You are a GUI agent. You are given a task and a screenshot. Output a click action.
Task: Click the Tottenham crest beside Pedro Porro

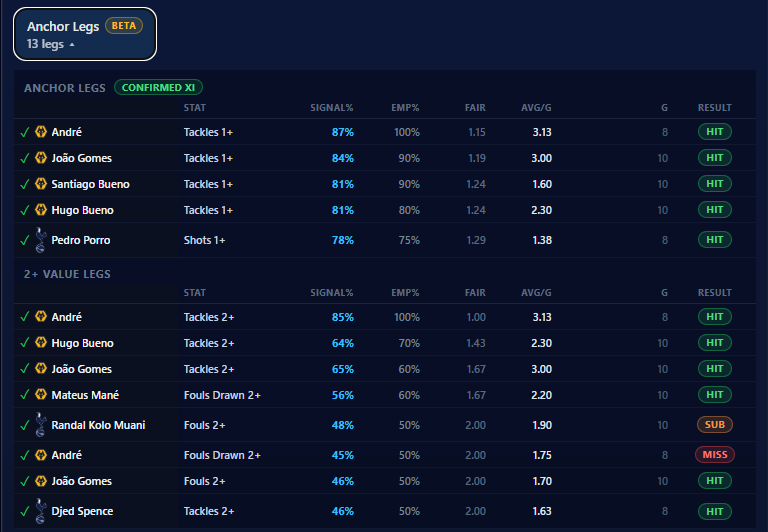[x=41, y=240]
